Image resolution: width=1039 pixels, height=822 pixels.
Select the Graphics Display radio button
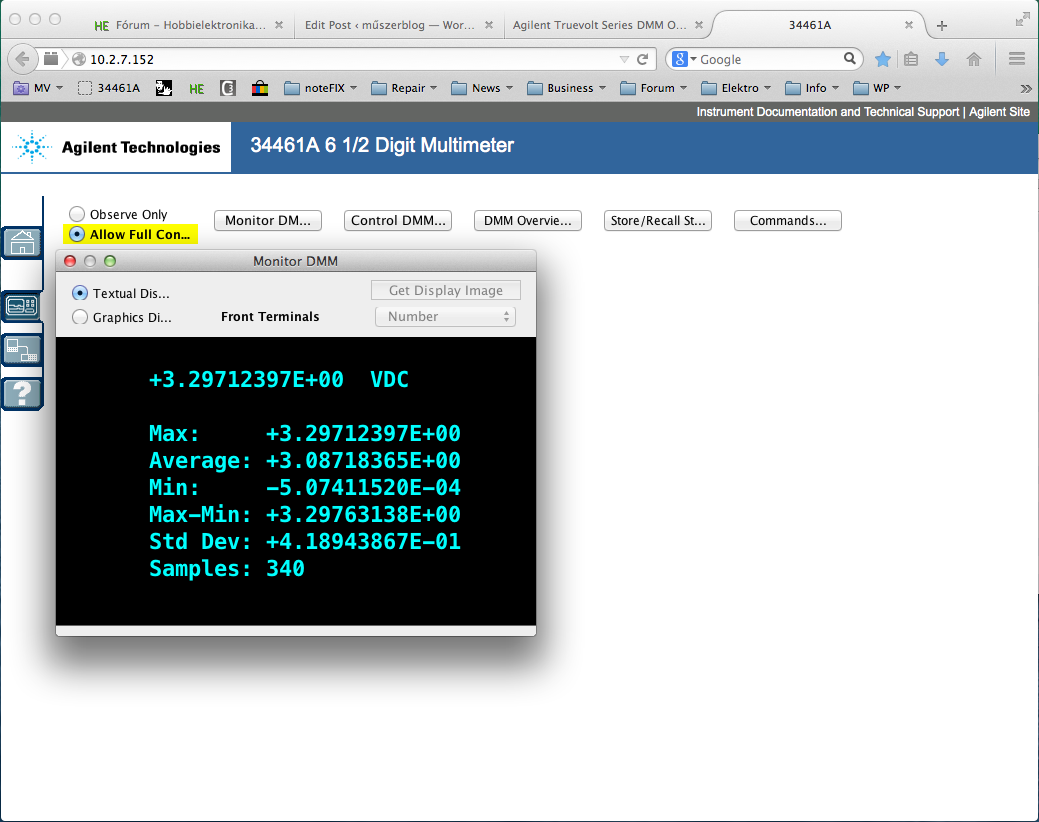coord(80,317)
